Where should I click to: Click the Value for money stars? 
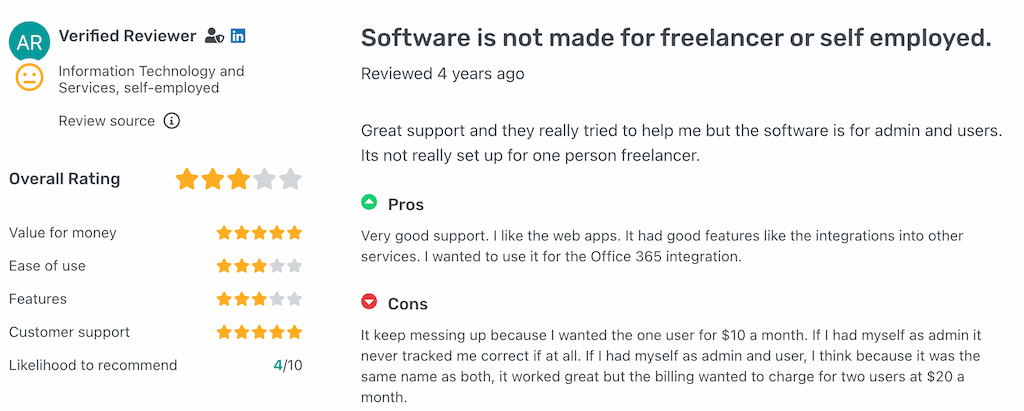point(259,233)
